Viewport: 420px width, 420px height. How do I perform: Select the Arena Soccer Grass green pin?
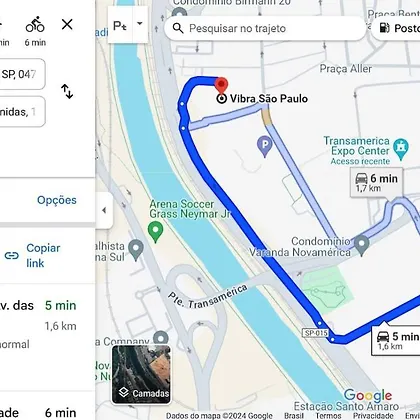click(155, 232)
